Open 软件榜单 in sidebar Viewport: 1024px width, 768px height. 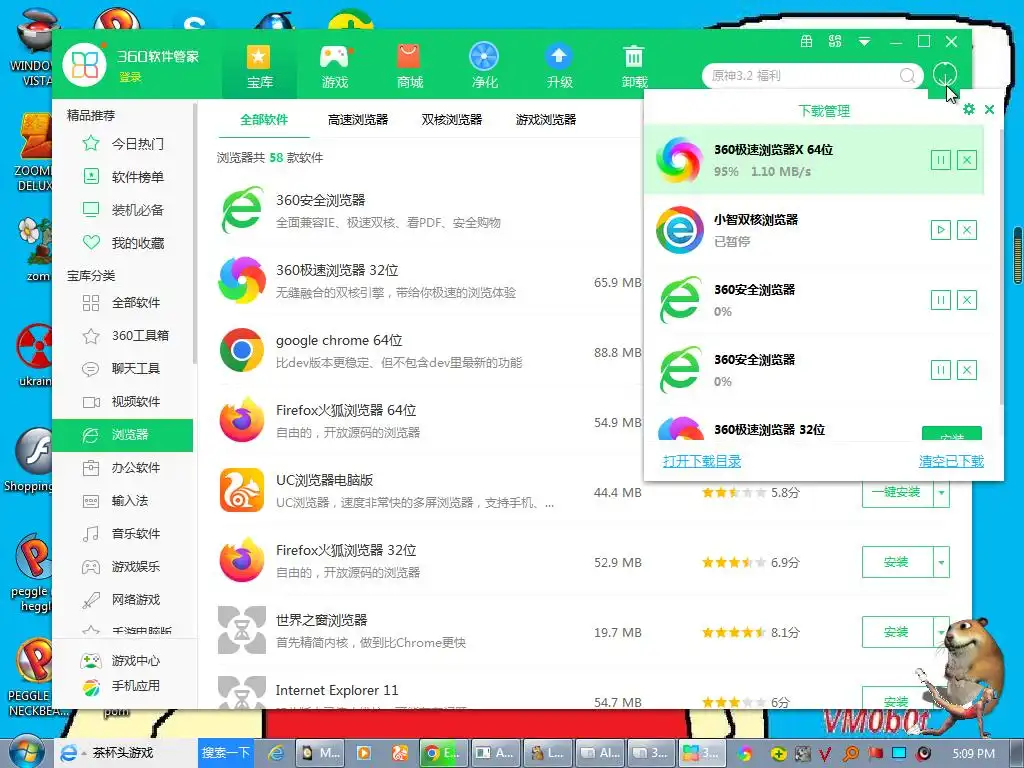click(124, 176)
